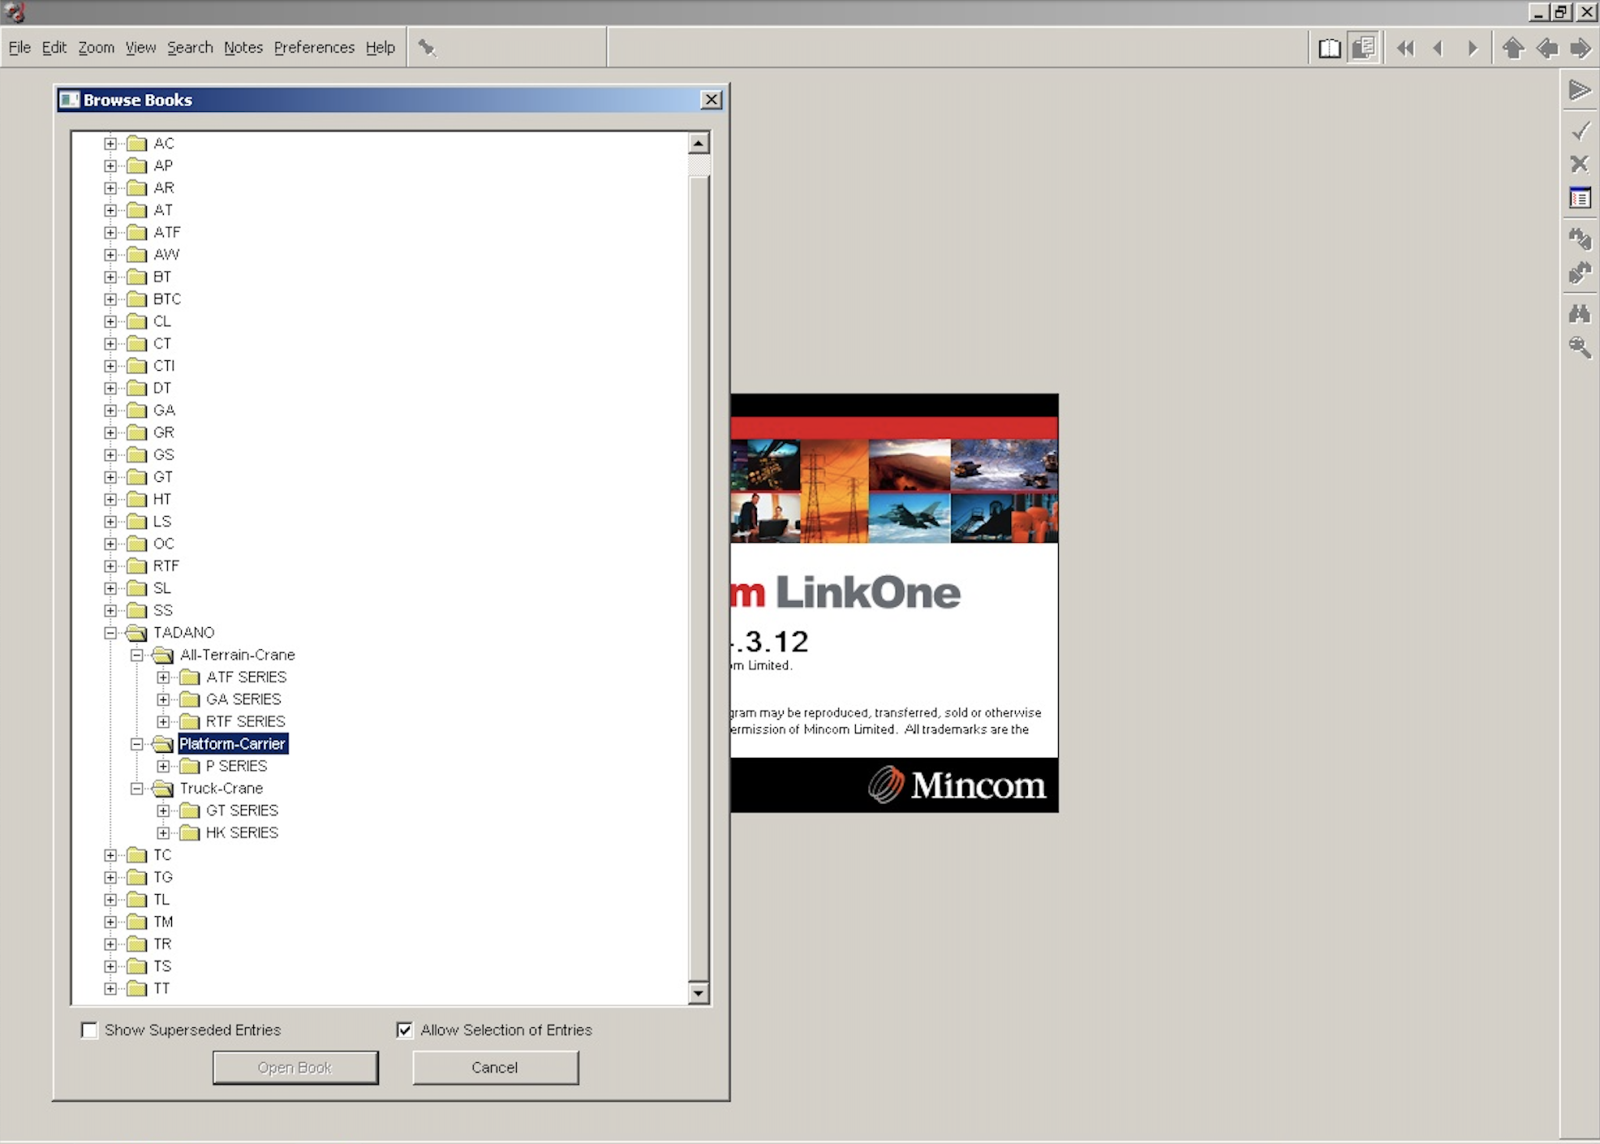Click the LinkOne splash image
The width and height of the screenshot is (1600, 1144).
(x=894, y=603)
